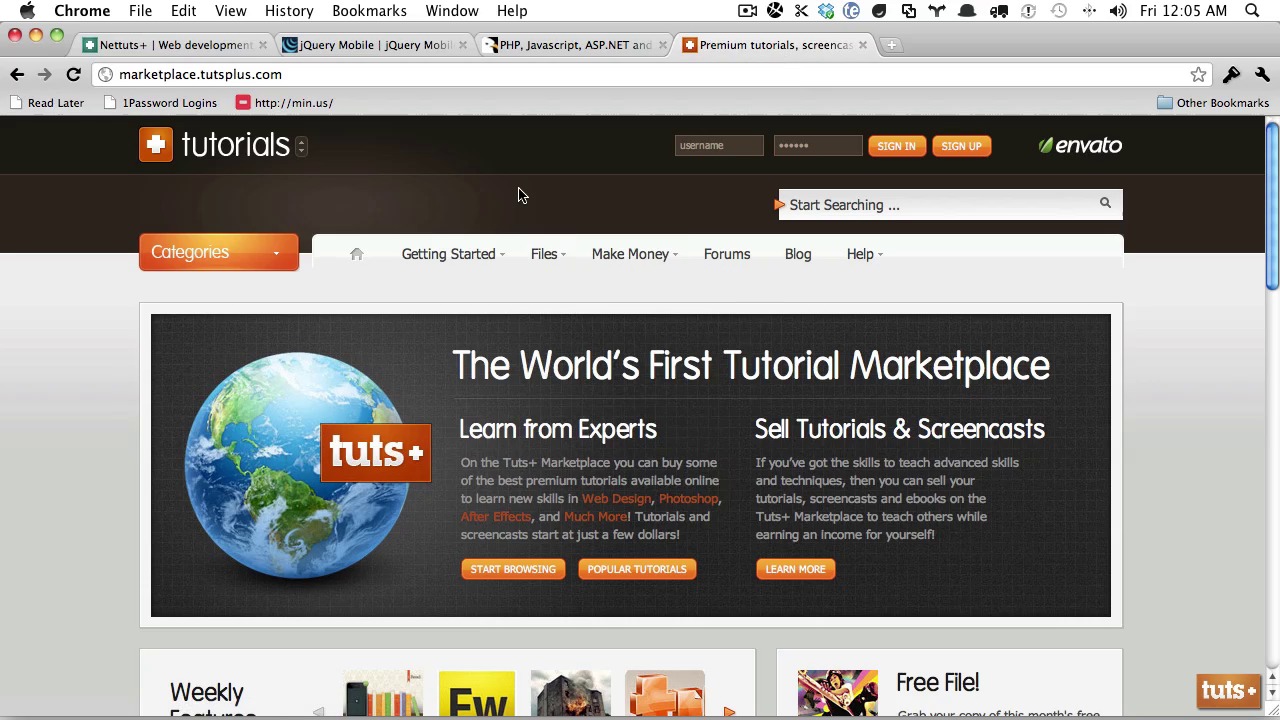Open the Chrome wrench settings menu

[x=1262, y=74]
